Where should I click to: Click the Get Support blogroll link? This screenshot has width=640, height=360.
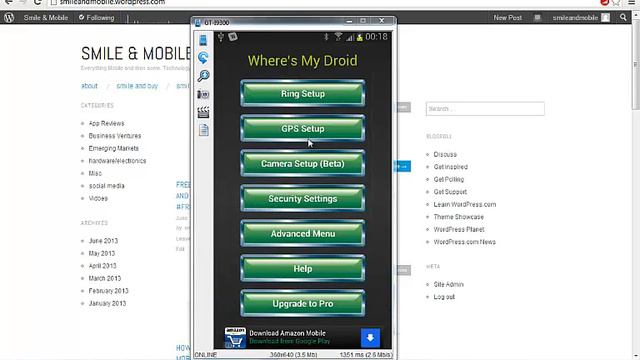[450, 192]
